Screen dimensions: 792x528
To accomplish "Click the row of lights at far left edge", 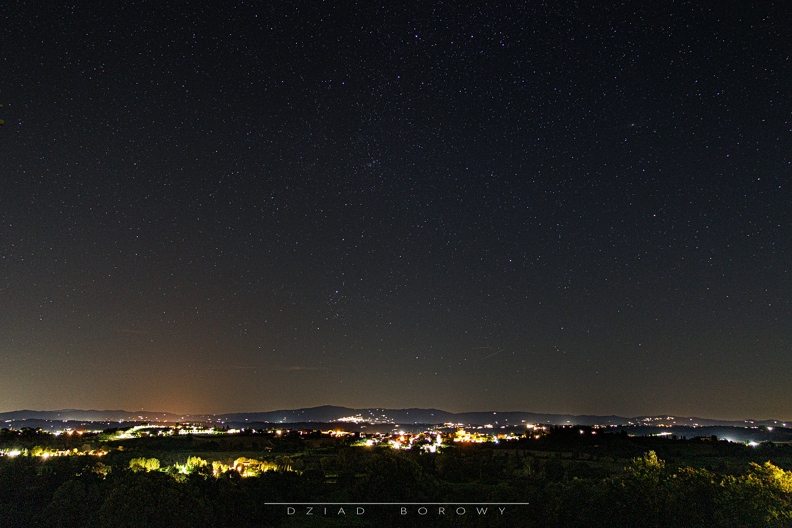I will coord(40,452).
